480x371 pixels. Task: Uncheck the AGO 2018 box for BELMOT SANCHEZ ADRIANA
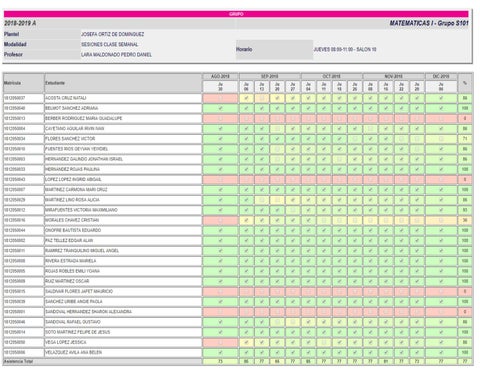pyautogui.click(x=220, y=108)
